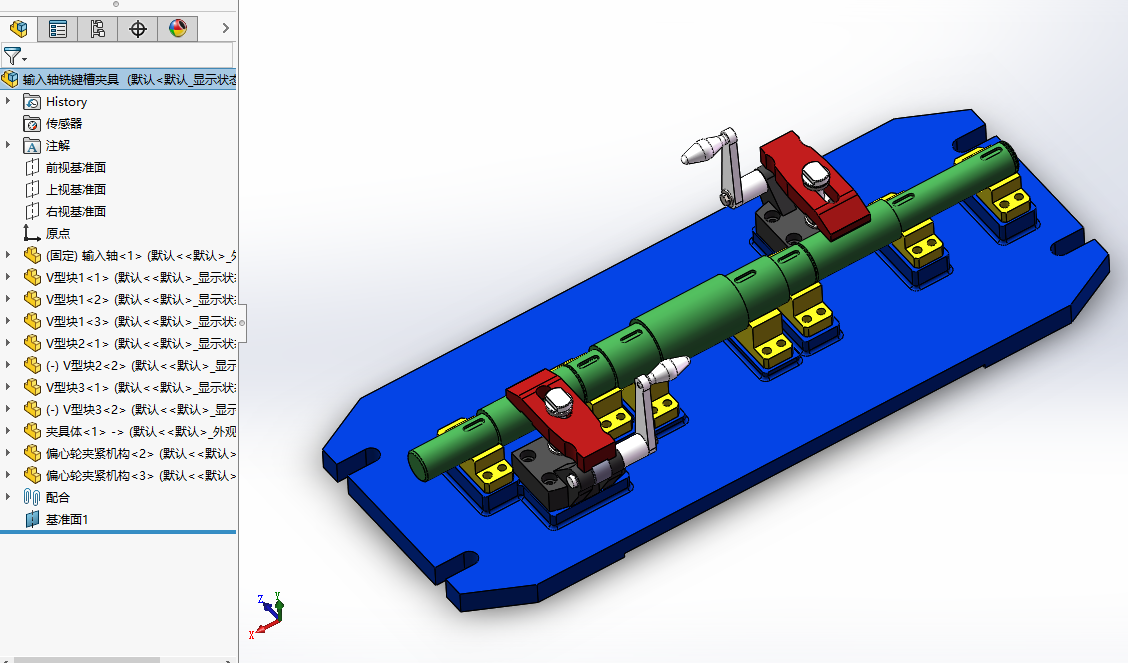Screen dimensions: 1128x663
Task: Select the 传感器 sensors folder
Action: pos(64,124)
